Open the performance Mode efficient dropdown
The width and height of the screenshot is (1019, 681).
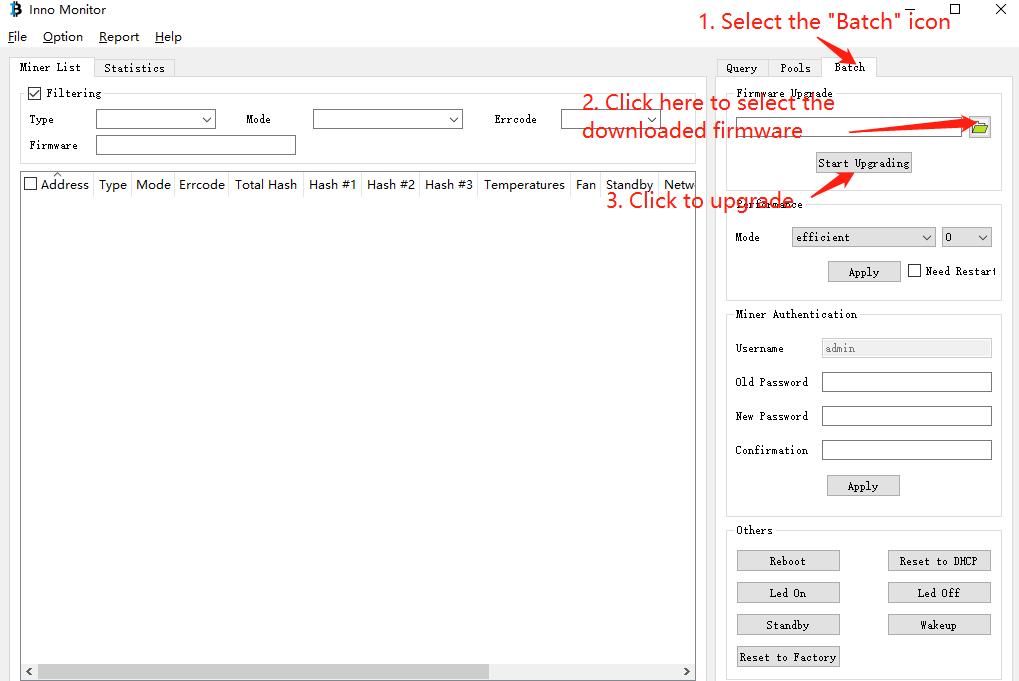[x=863, y=237]
